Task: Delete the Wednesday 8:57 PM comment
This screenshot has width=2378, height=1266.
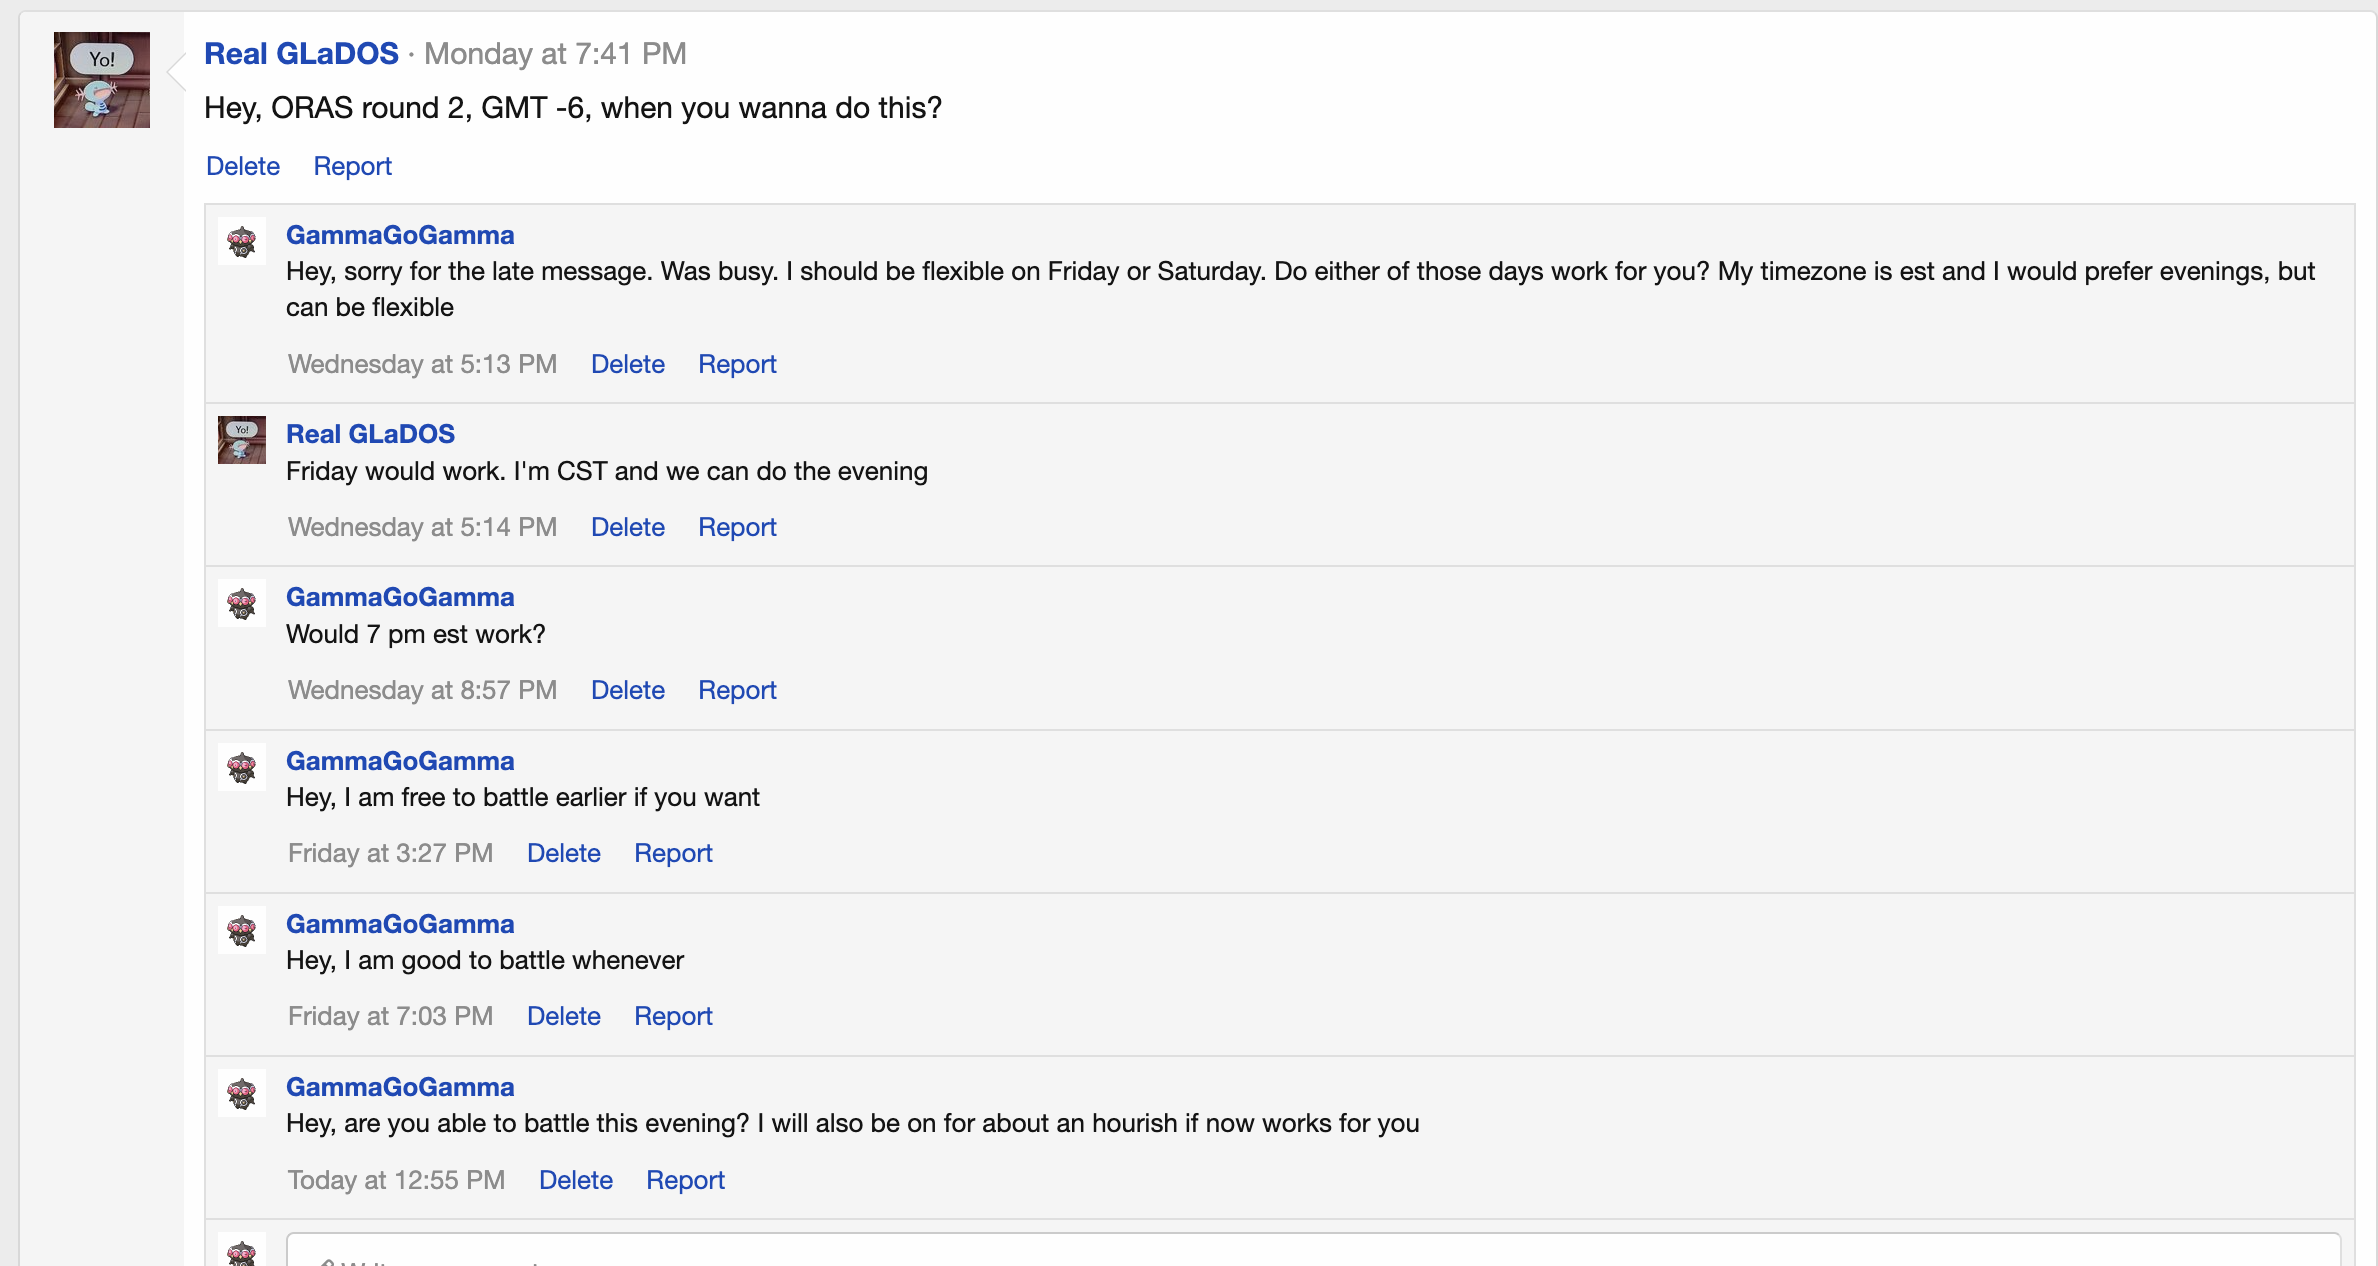Action: 627,690
